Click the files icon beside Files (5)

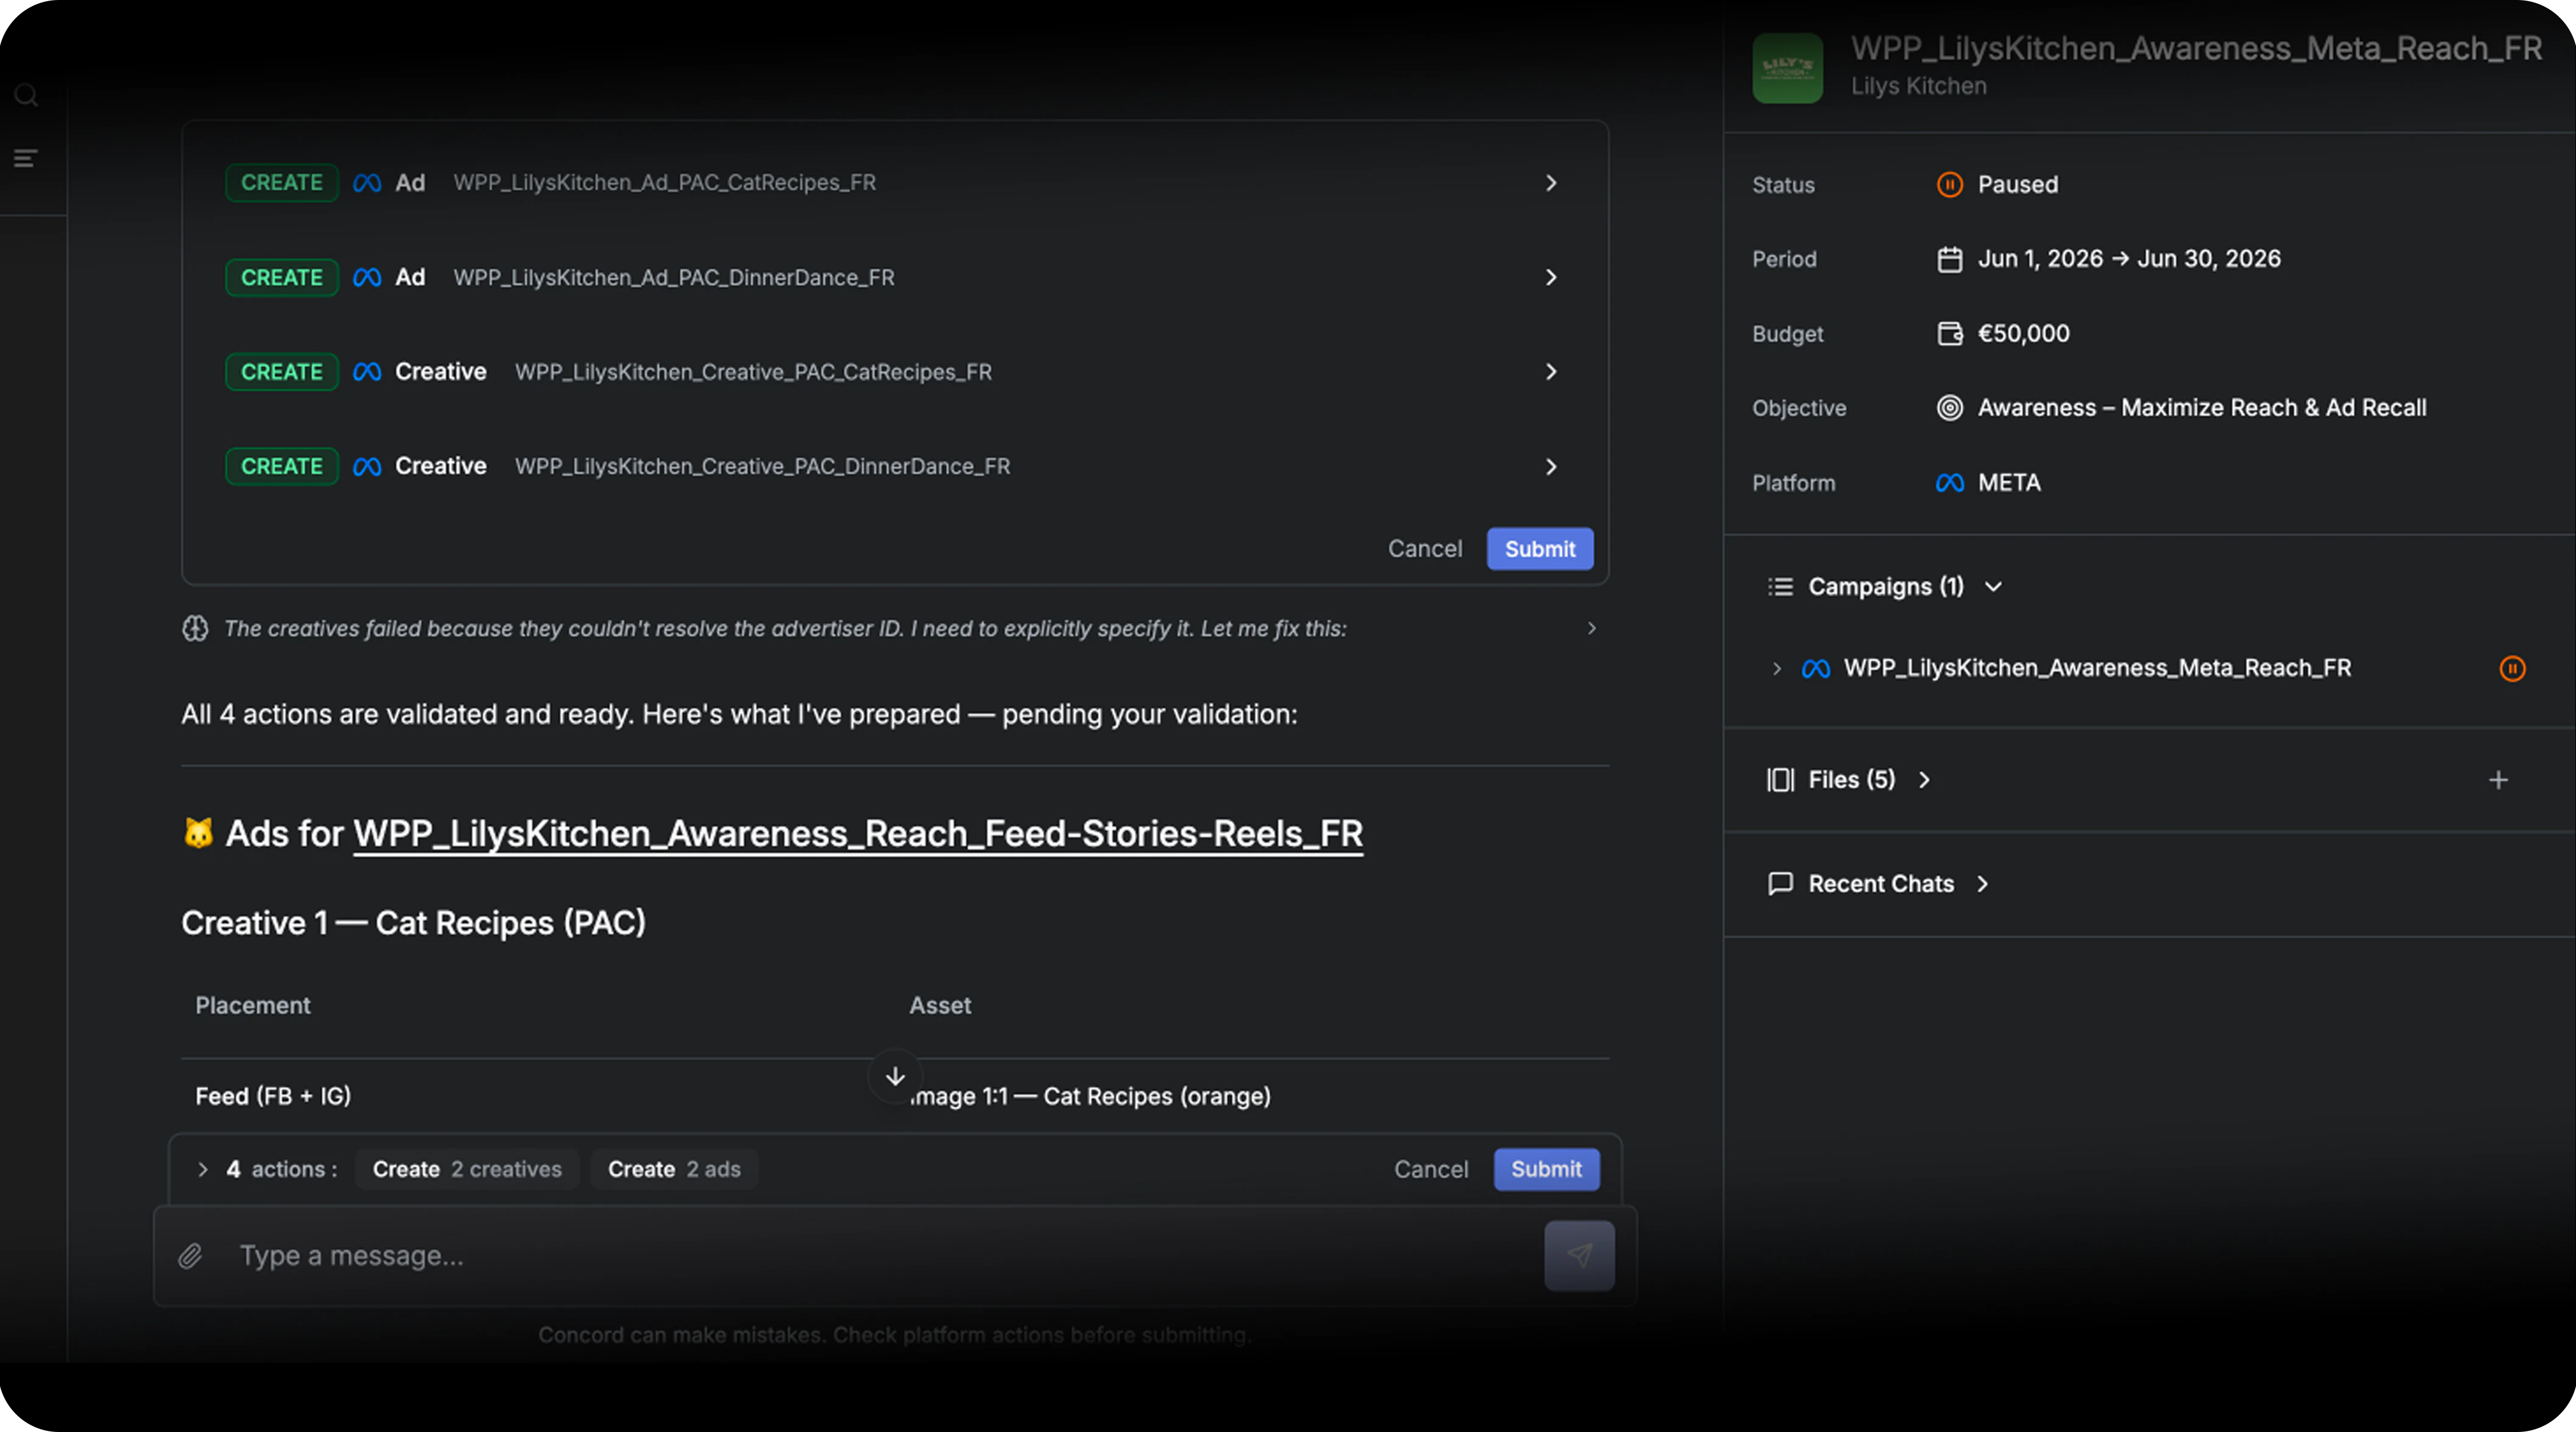(x=1780, y=780)
